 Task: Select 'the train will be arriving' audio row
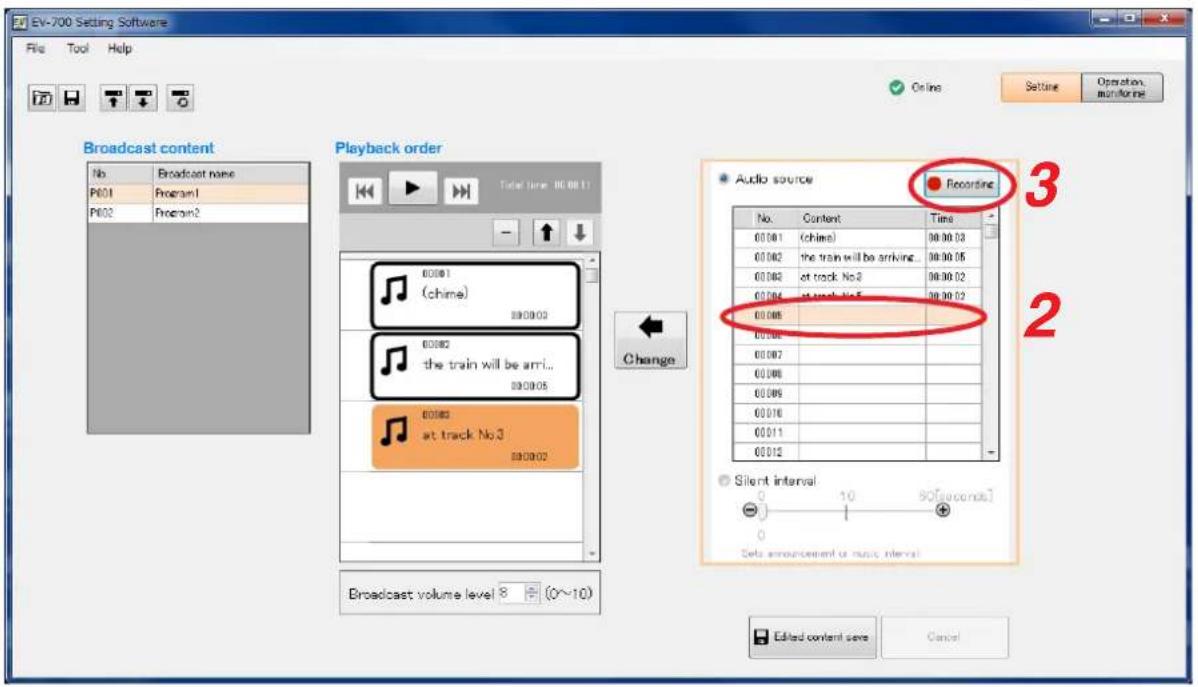857,258
